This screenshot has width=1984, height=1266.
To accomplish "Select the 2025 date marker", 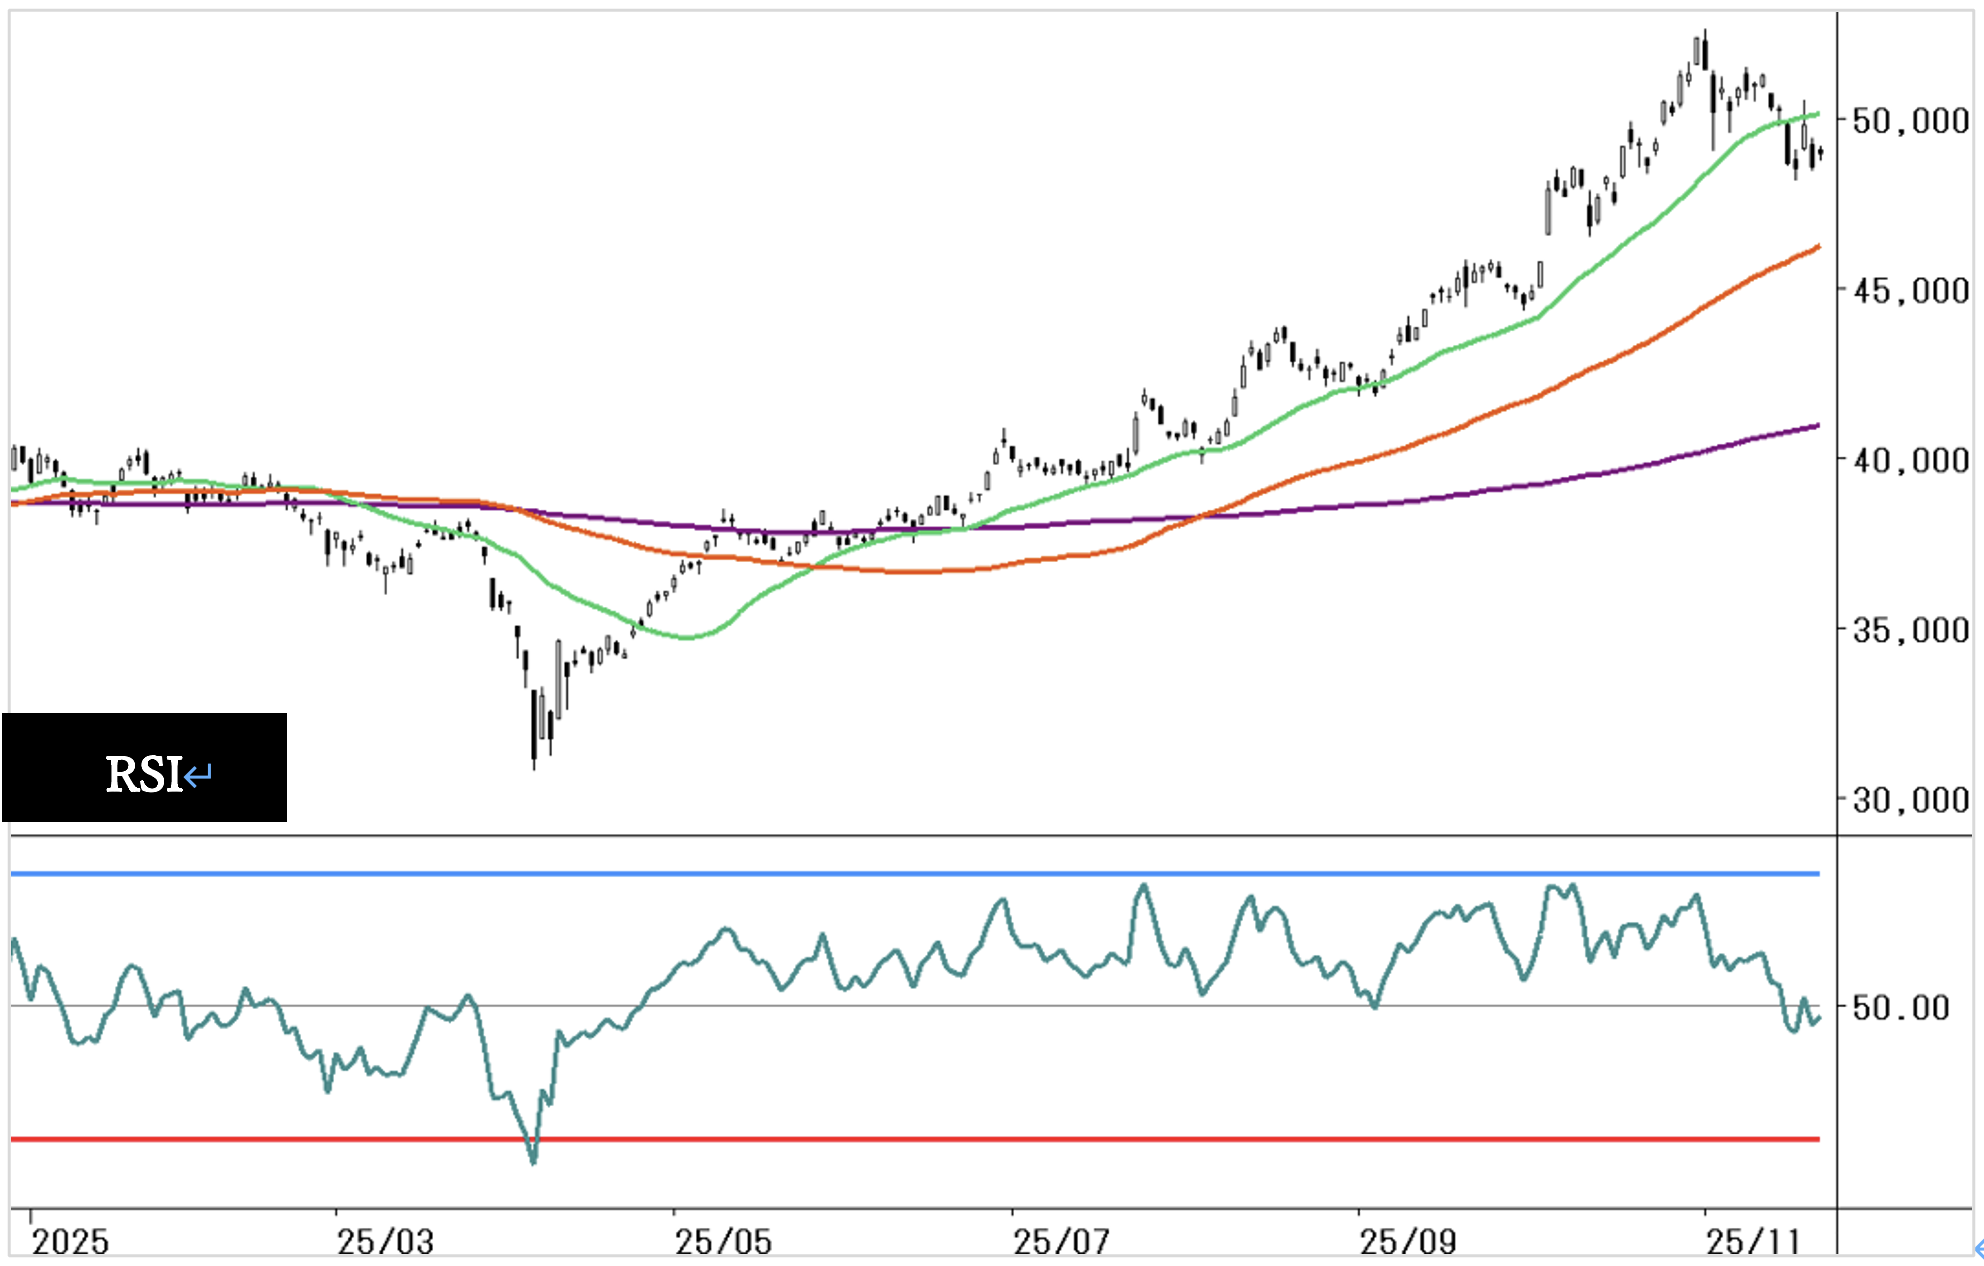I will click(x=70, y=1242).
